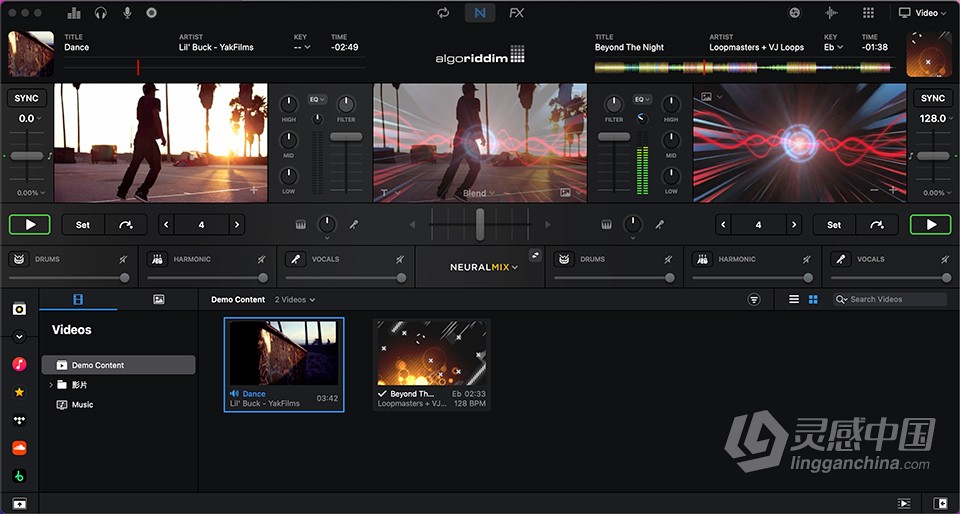Expand the 影片 folder

click(x=51, y=385)
